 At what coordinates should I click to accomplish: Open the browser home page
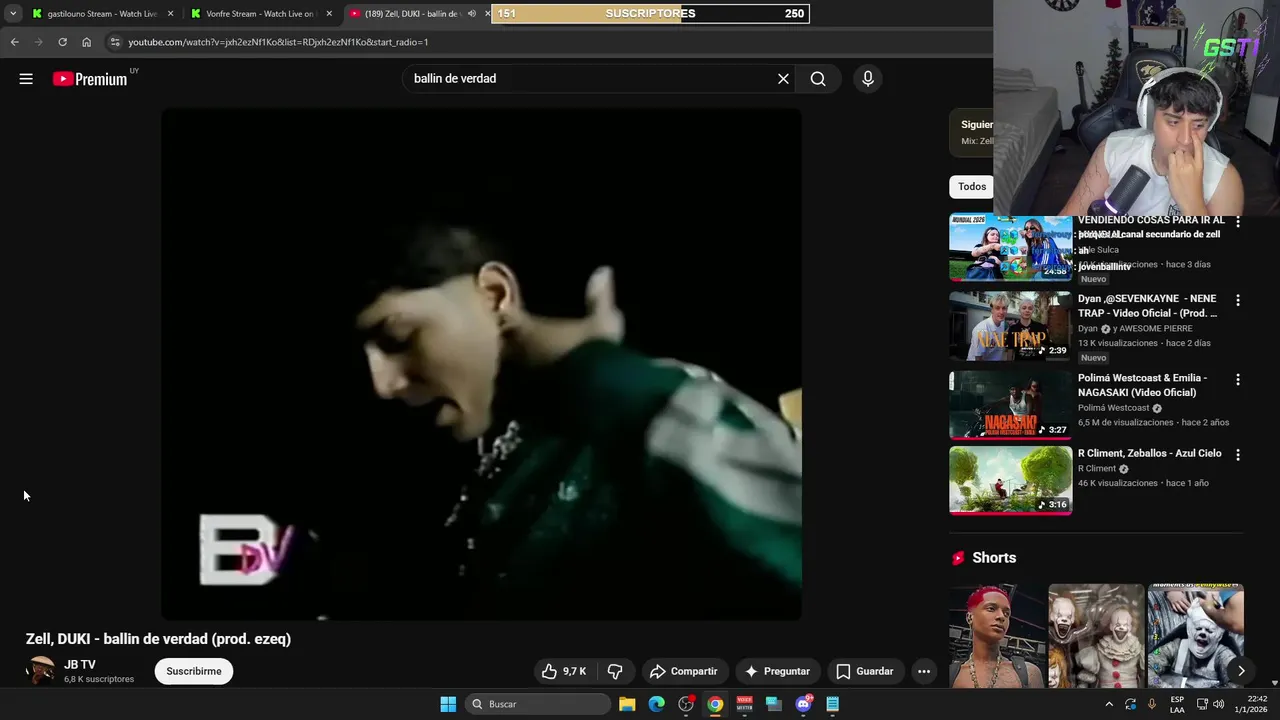pos(87,42)
